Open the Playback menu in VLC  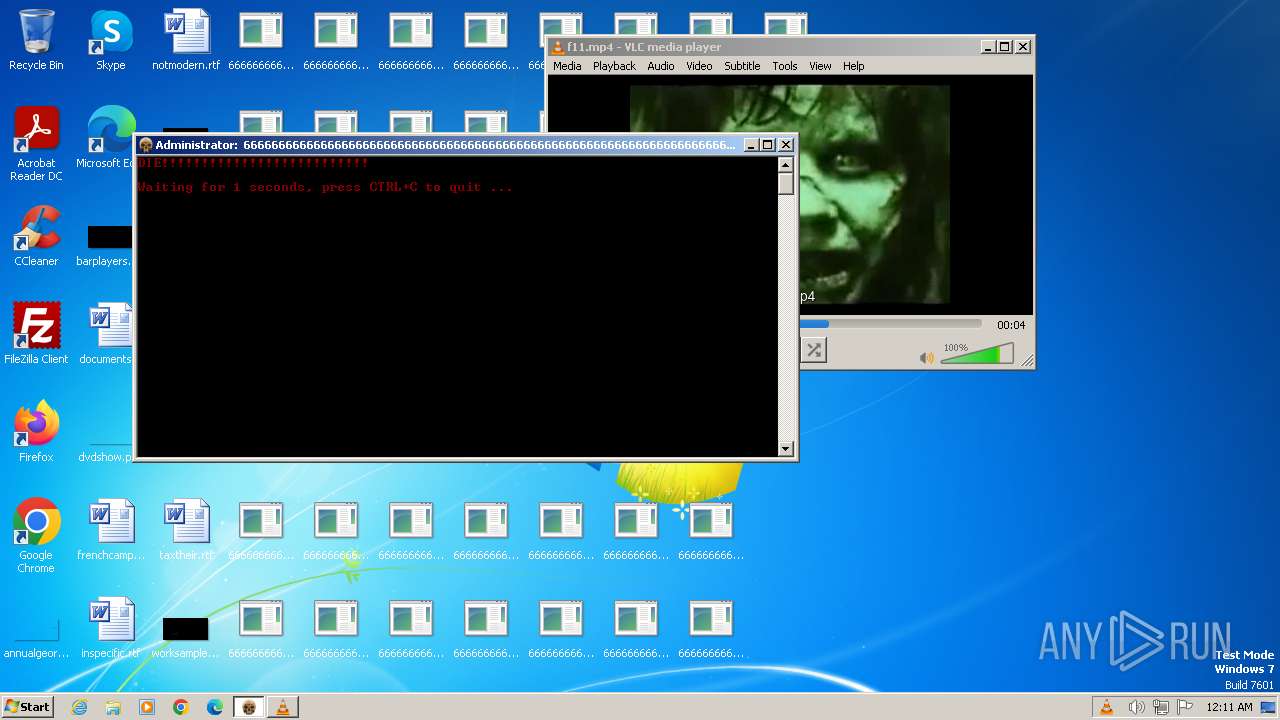tap(614, 66)
